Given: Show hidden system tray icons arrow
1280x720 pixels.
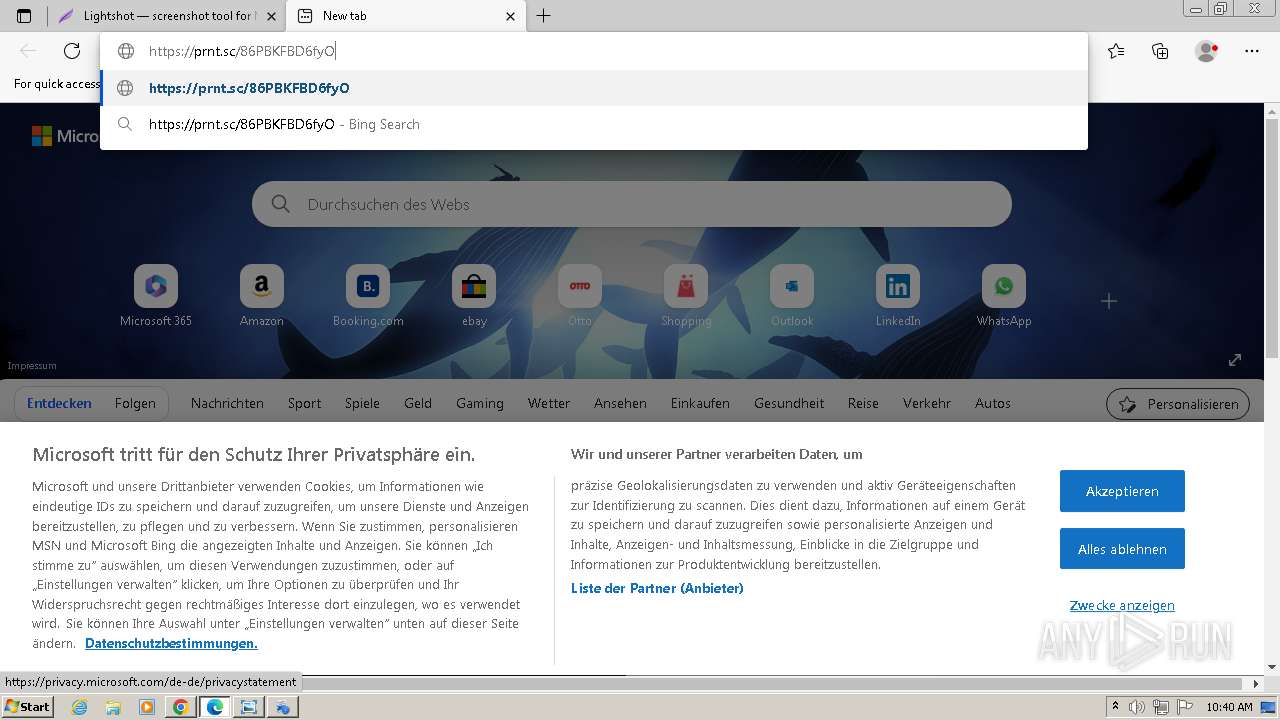Looking at the screenshot, I should [1115, 707].
